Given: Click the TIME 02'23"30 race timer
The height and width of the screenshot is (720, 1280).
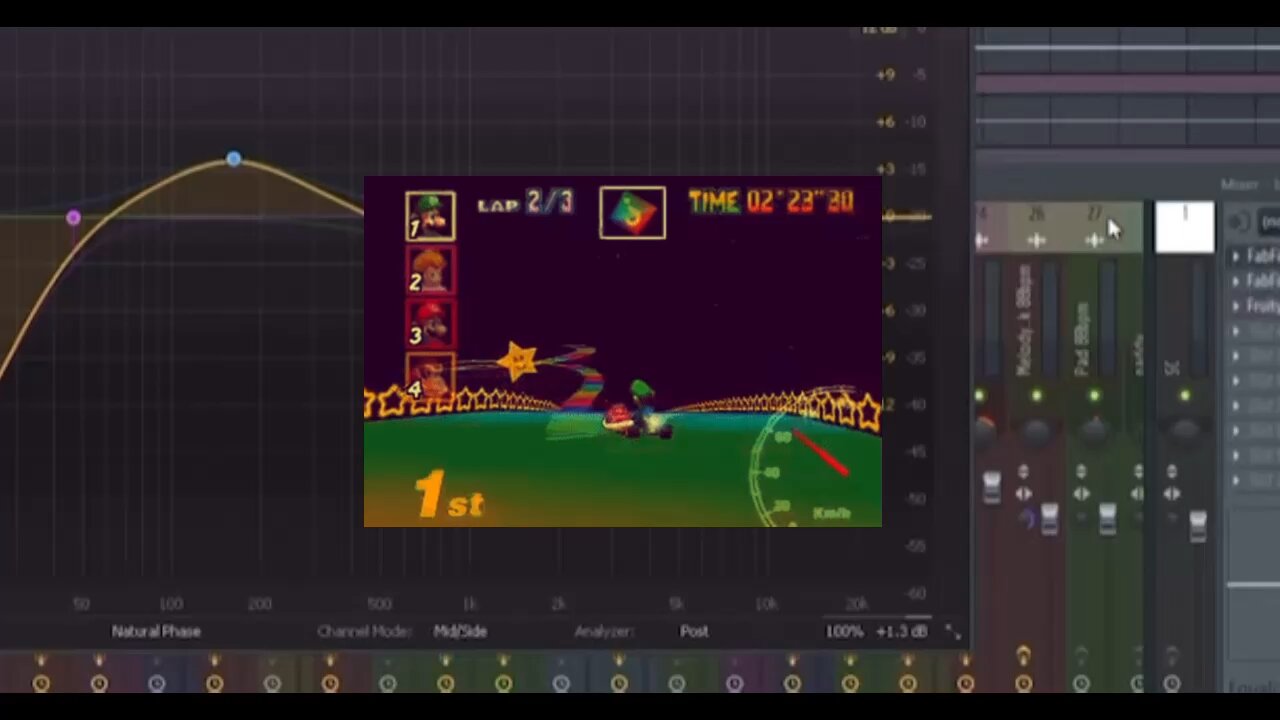Looking at the screenshot, I should pos(771,202).
